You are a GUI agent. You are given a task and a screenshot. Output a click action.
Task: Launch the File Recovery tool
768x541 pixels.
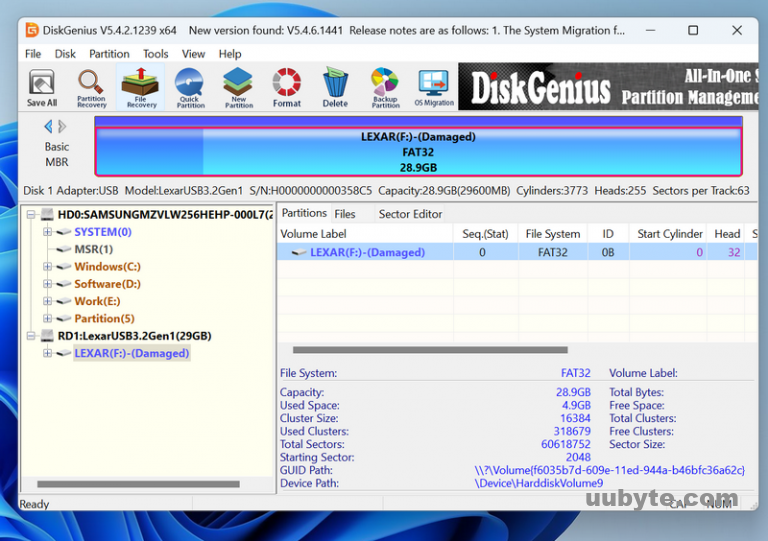(x=141, y=87)
